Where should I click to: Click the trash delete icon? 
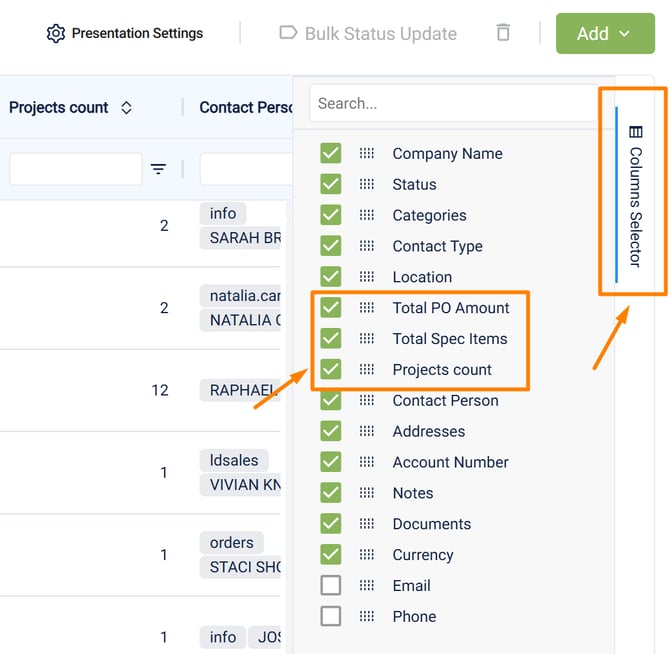[x=503, y=33]
